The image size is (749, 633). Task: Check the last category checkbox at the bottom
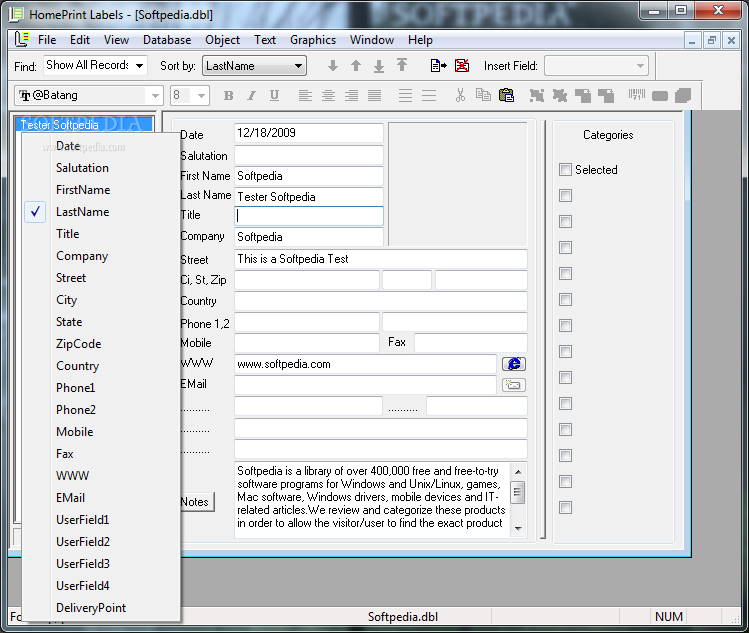[565, 507]
